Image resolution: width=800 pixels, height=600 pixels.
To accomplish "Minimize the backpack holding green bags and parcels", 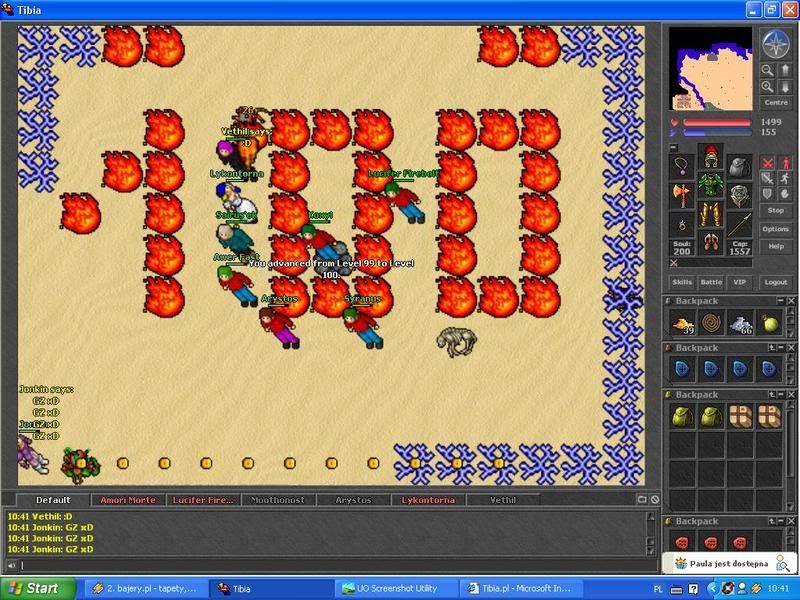I will pos(781,394).
